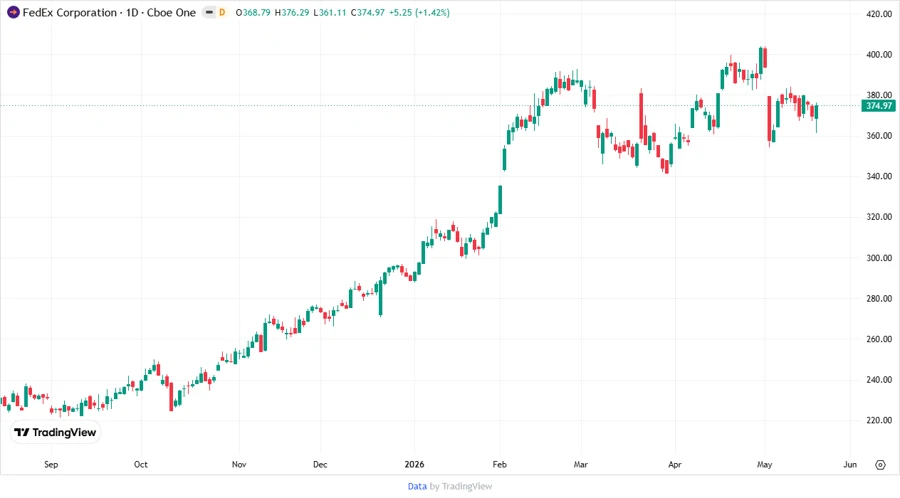Screen dimensions: 900x498
Task: Click the Apr label on time axis
Action: click(674, 464)
